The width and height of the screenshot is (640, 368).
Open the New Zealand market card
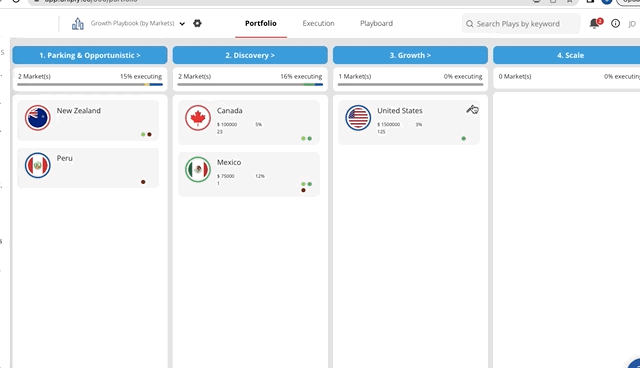click(x=88, y=120)
